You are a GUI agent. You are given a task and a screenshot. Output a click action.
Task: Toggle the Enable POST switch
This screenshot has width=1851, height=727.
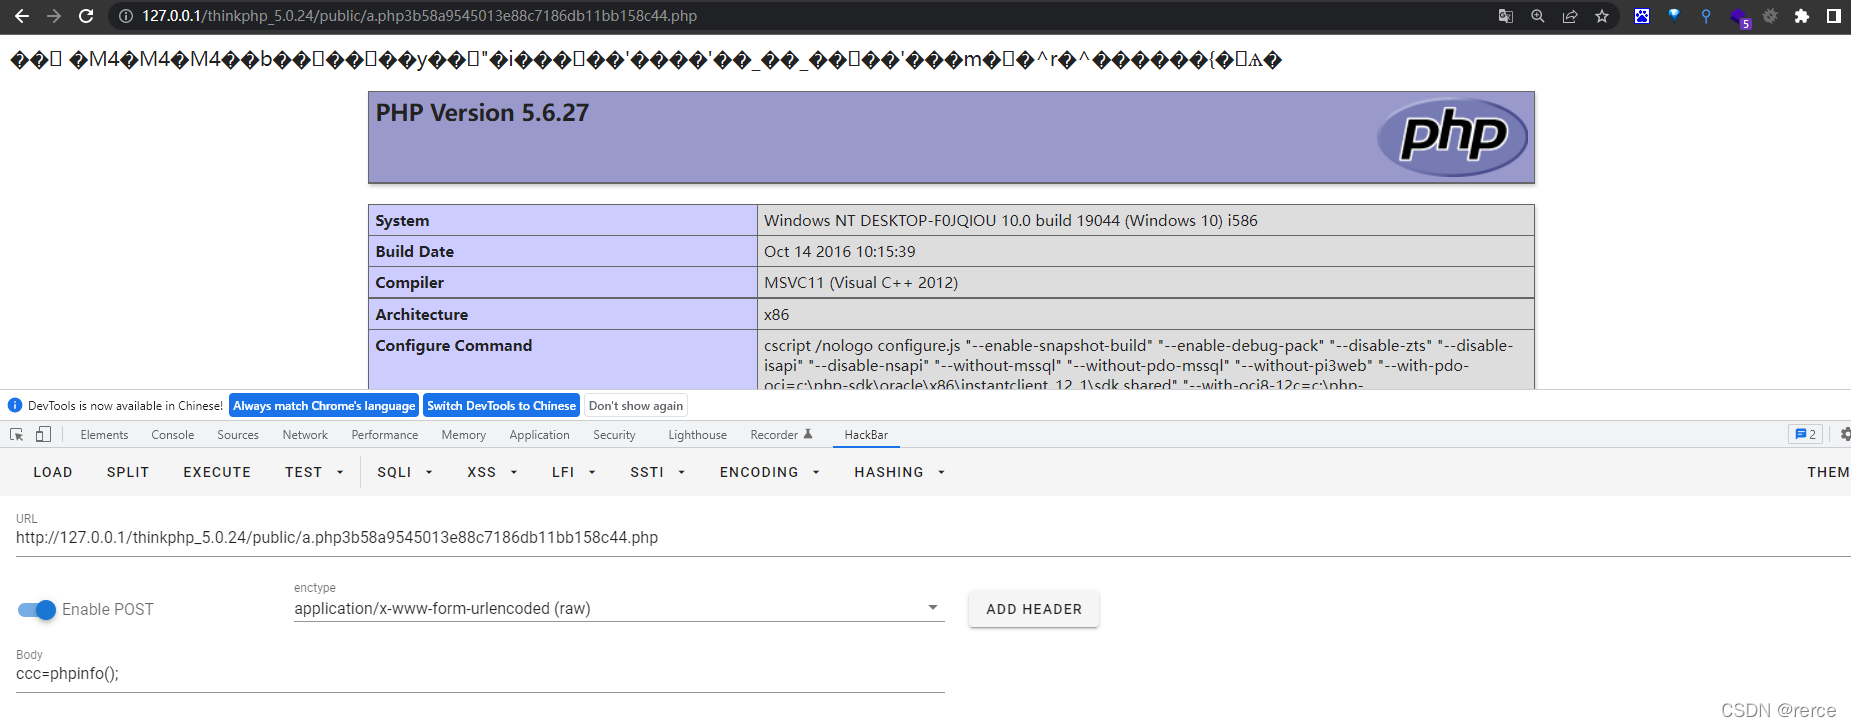(37, 610)
